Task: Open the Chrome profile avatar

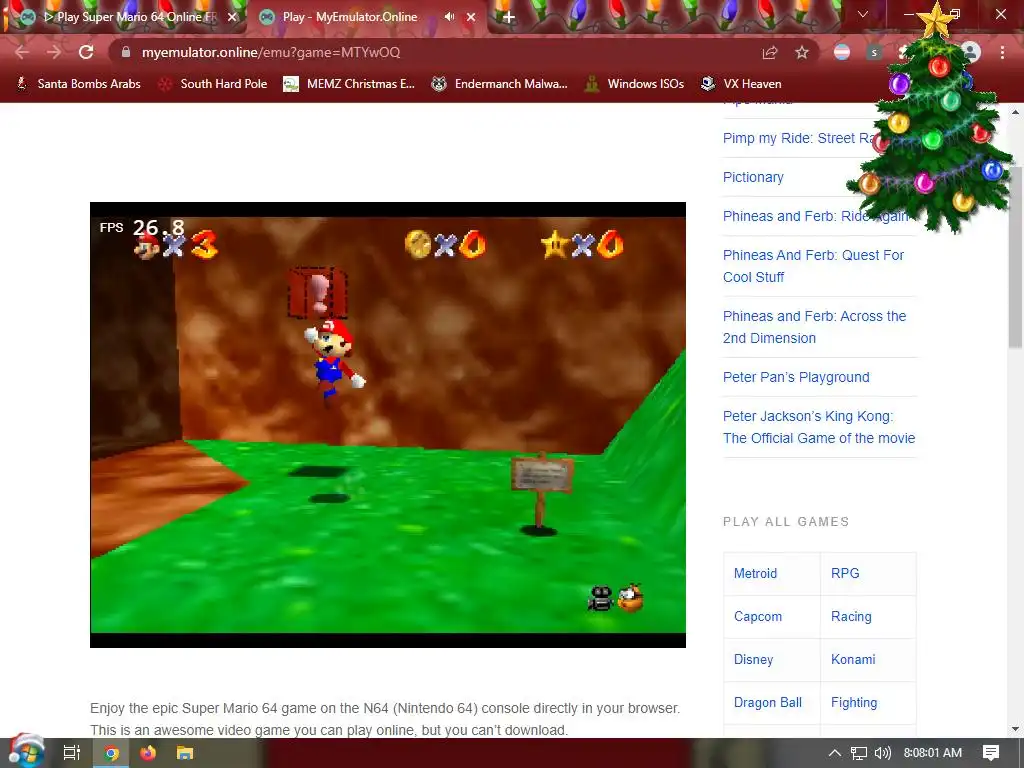Action: click(x=971, y=52)
